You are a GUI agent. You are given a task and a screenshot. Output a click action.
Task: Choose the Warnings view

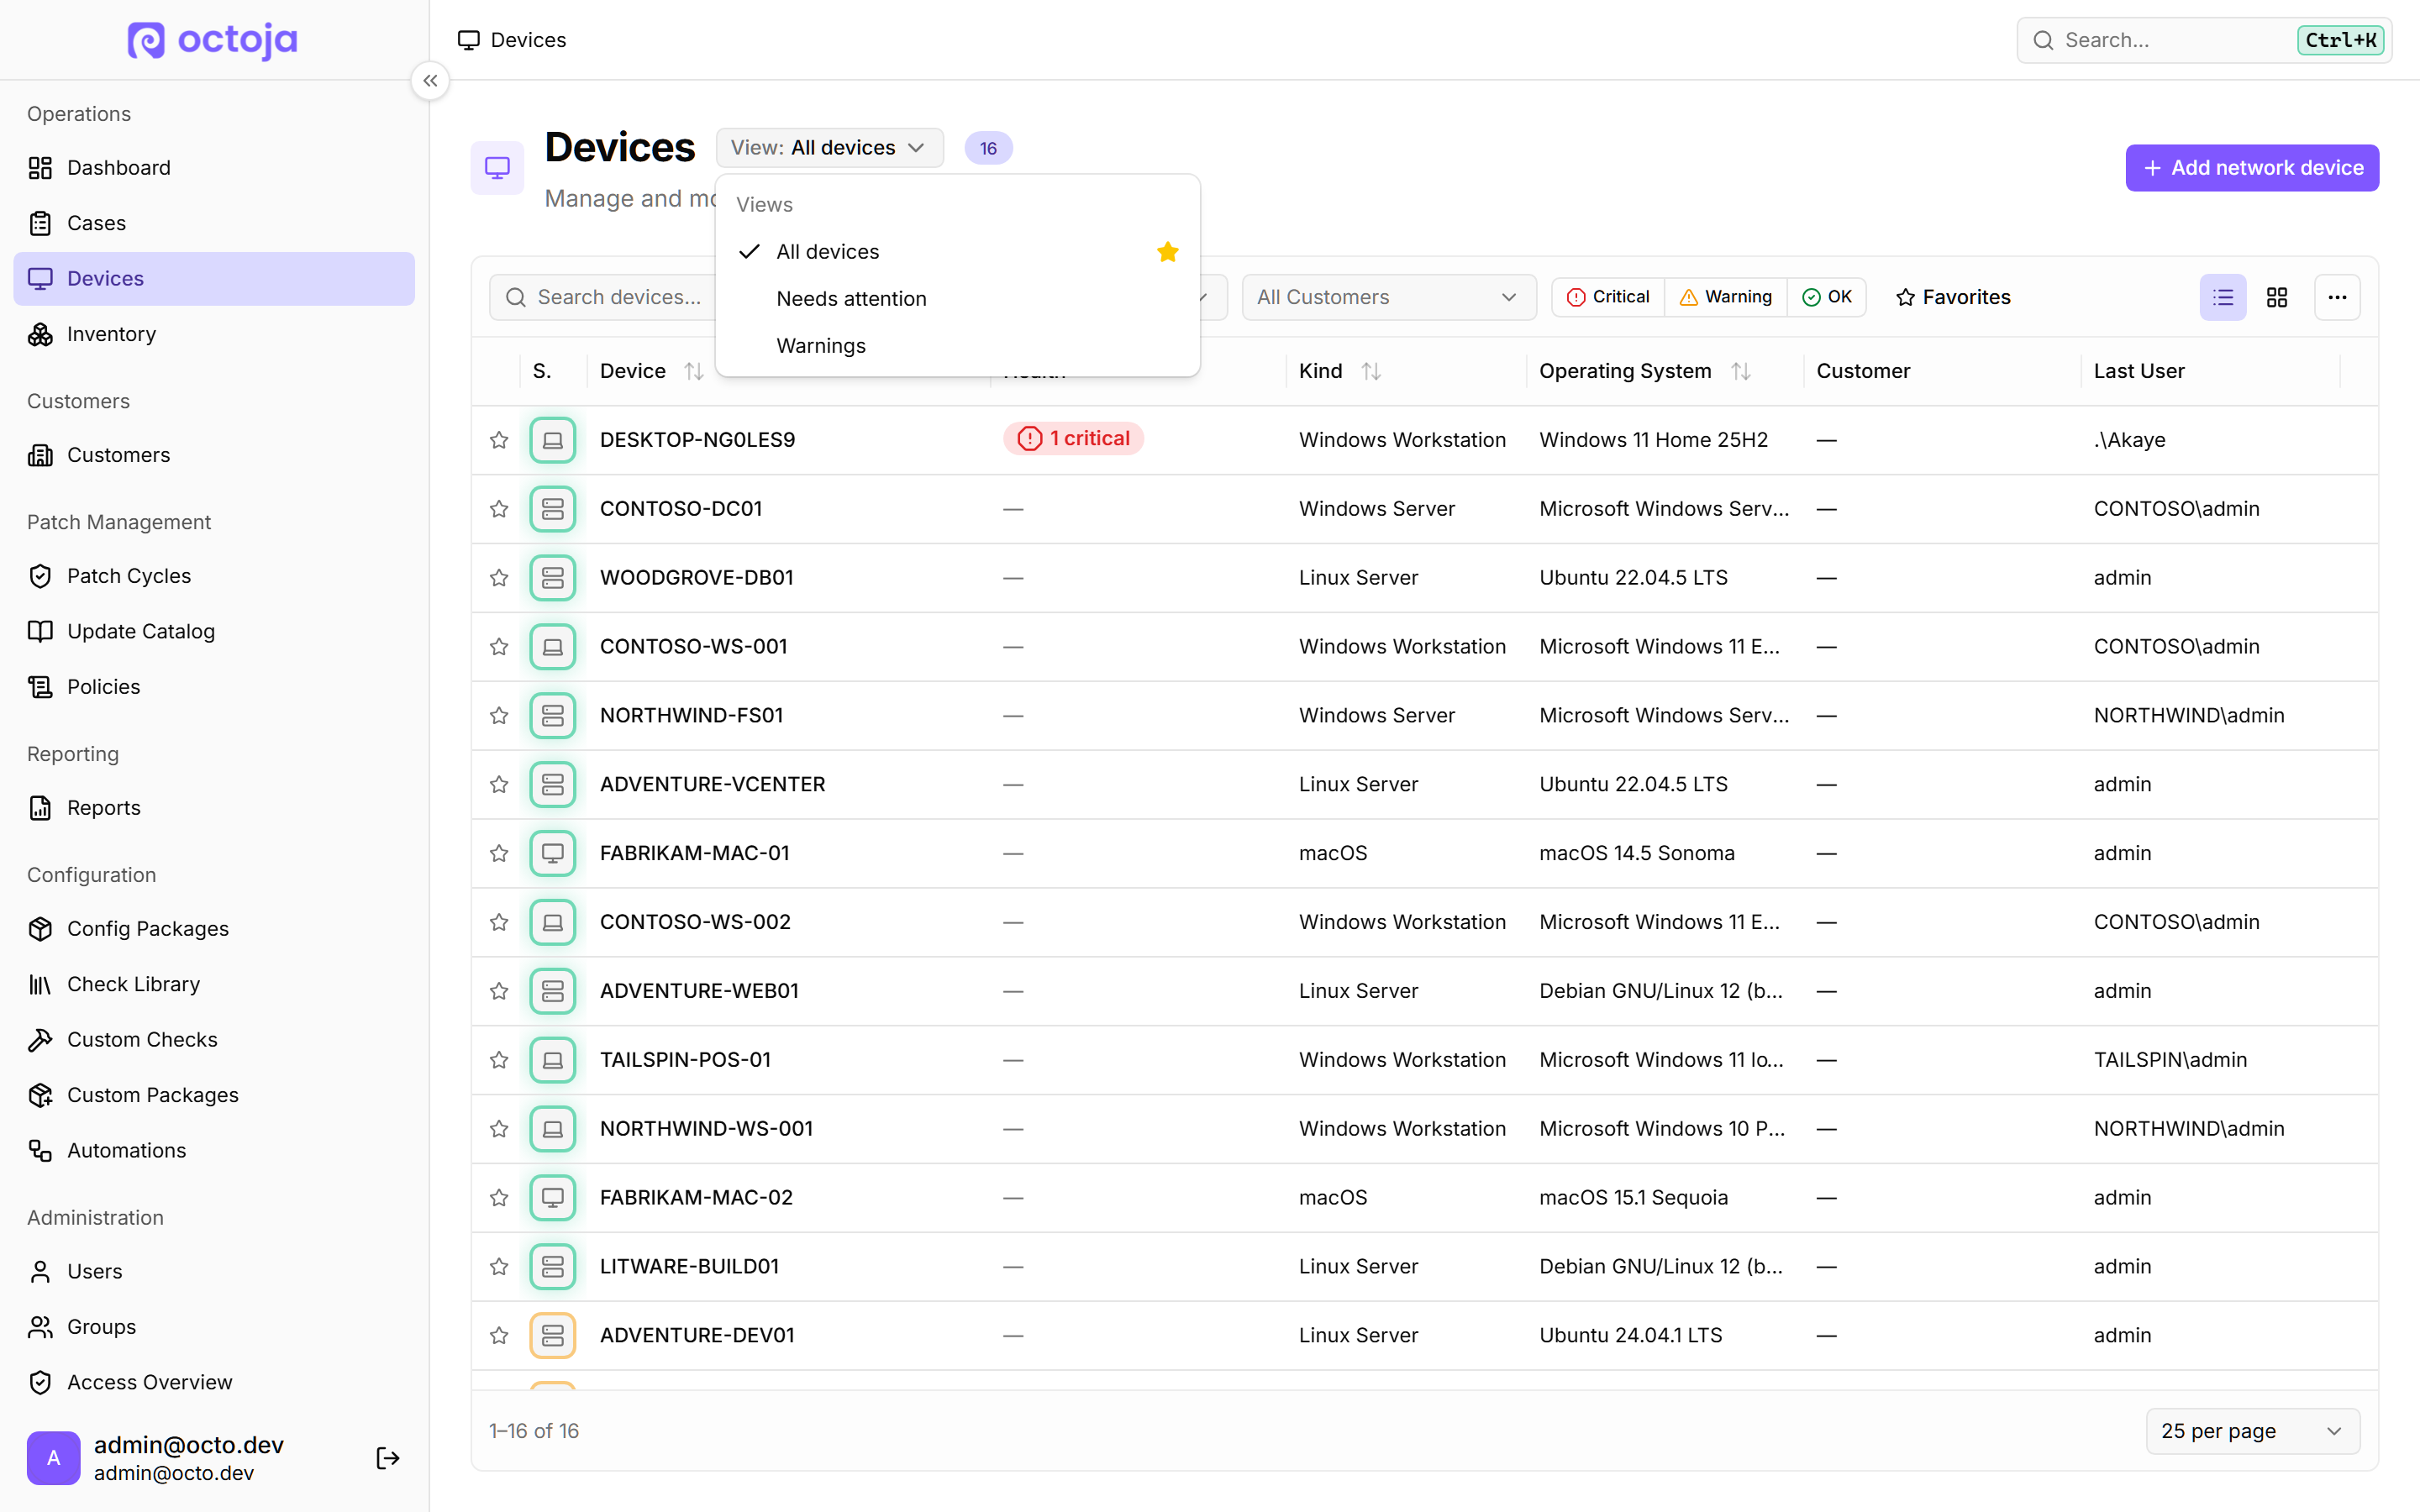click(957, 346)
